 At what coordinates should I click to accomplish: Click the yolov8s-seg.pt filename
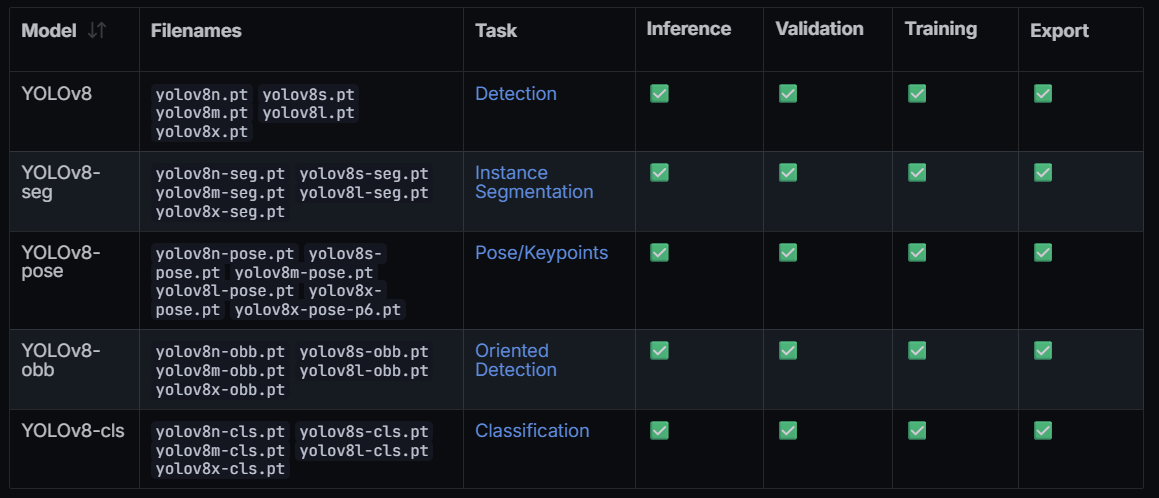tap(364, 174)
